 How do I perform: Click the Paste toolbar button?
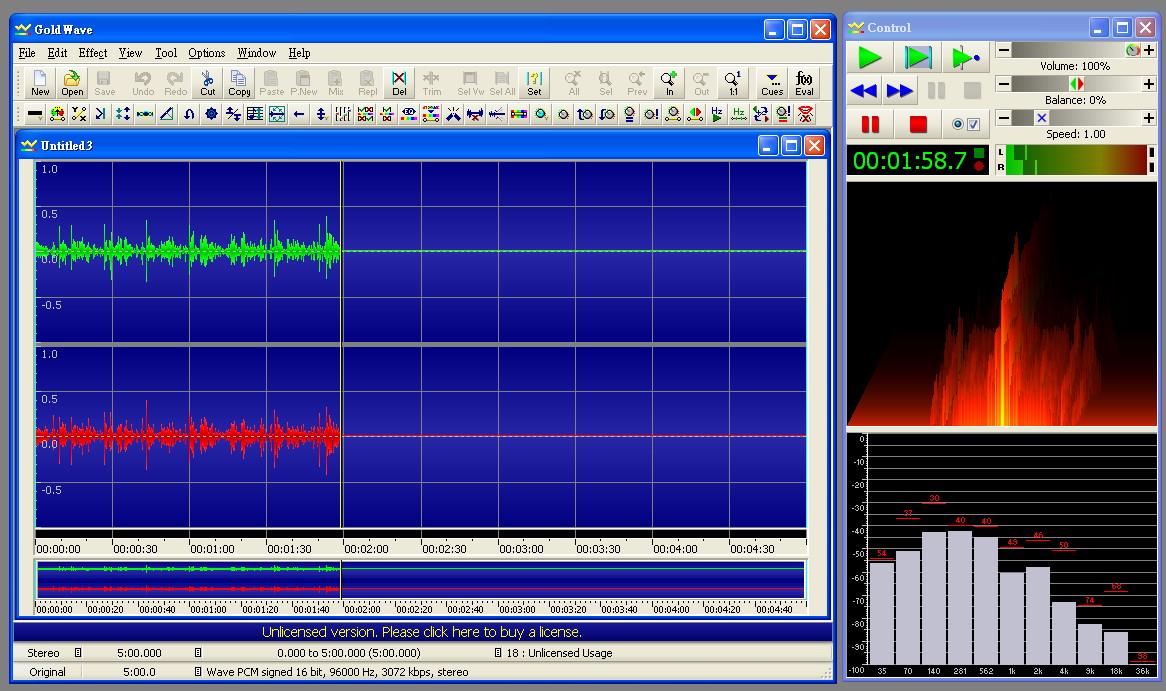point(271,83)
